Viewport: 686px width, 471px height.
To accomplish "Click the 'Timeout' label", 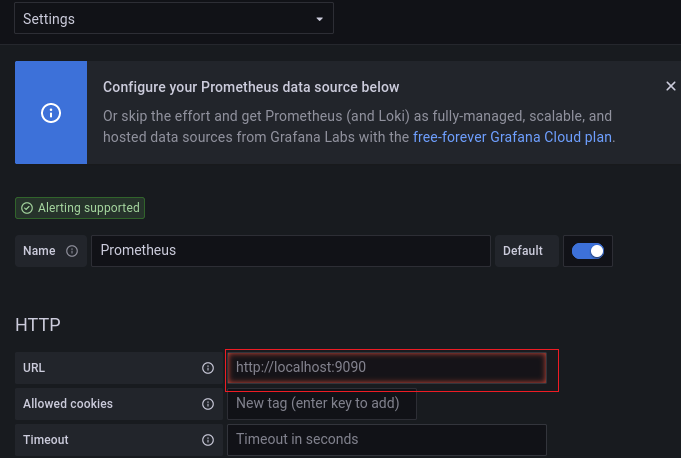I will (46, 440).
